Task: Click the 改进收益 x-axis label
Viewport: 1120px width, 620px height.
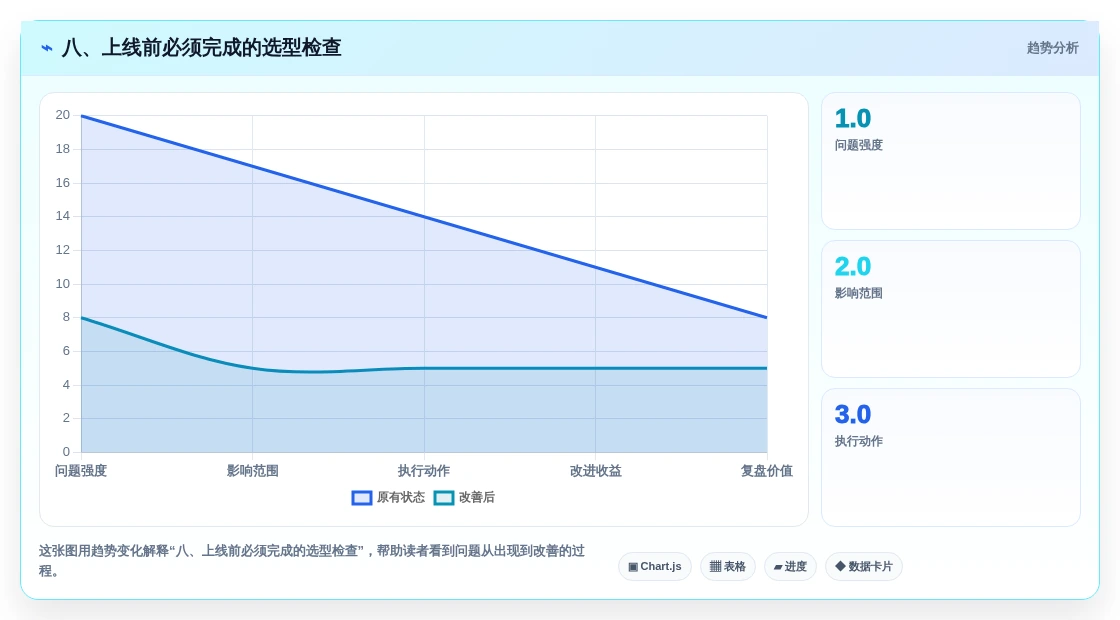Action: [595, 471]
